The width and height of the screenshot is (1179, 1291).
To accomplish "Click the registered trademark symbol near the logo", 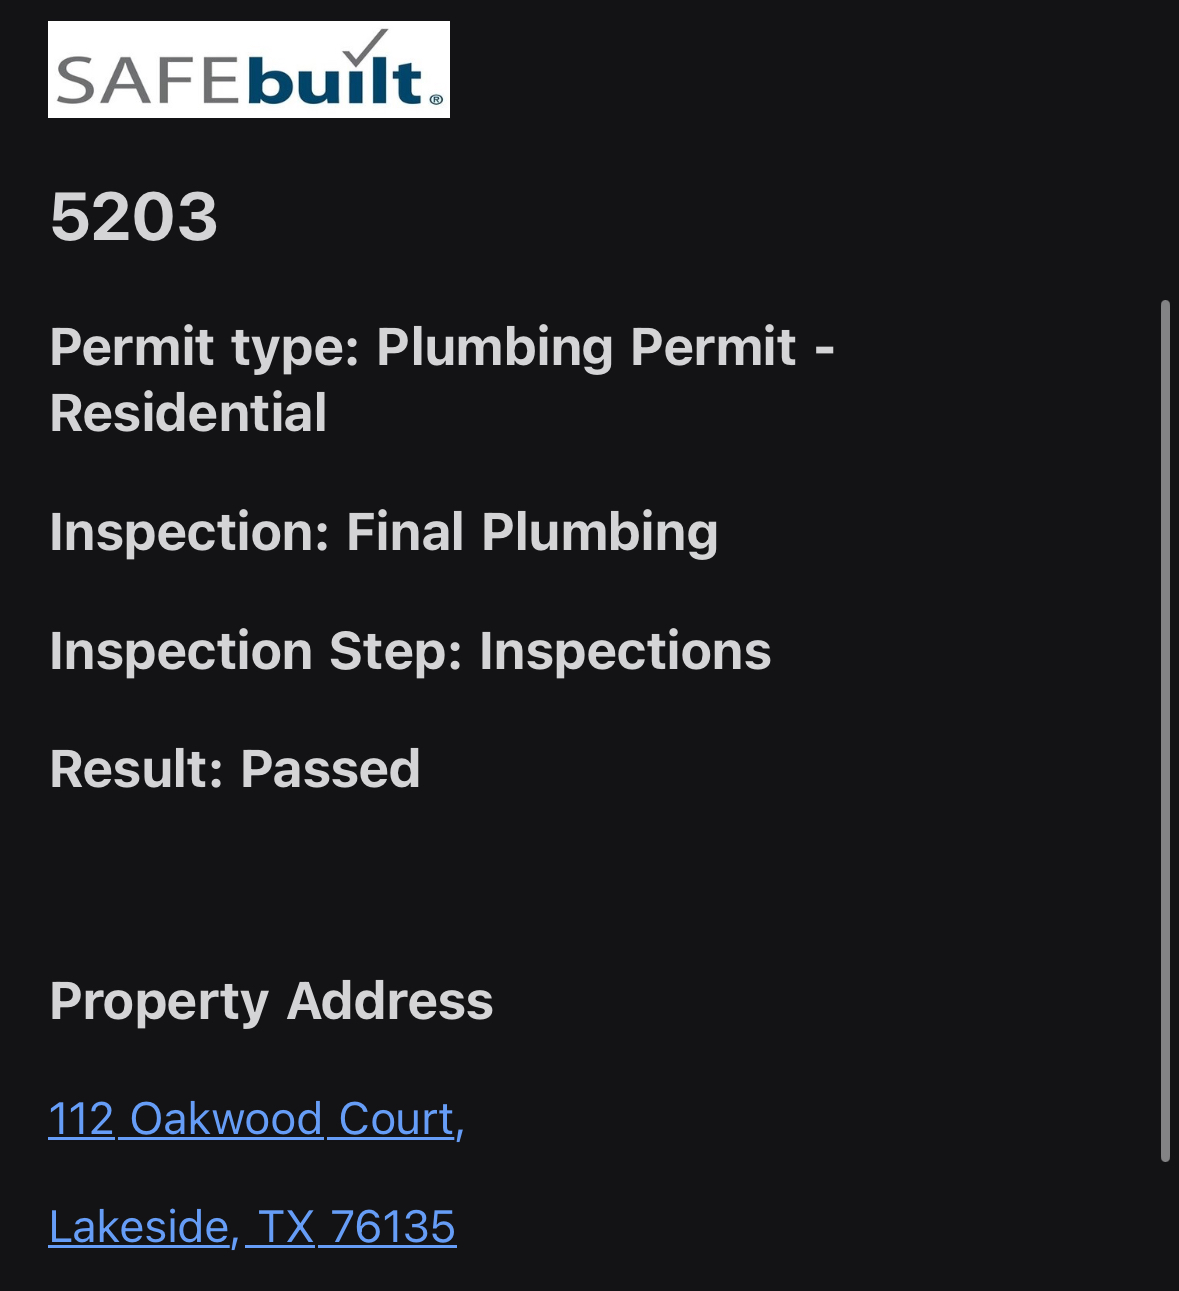I will tap(437, 100).
